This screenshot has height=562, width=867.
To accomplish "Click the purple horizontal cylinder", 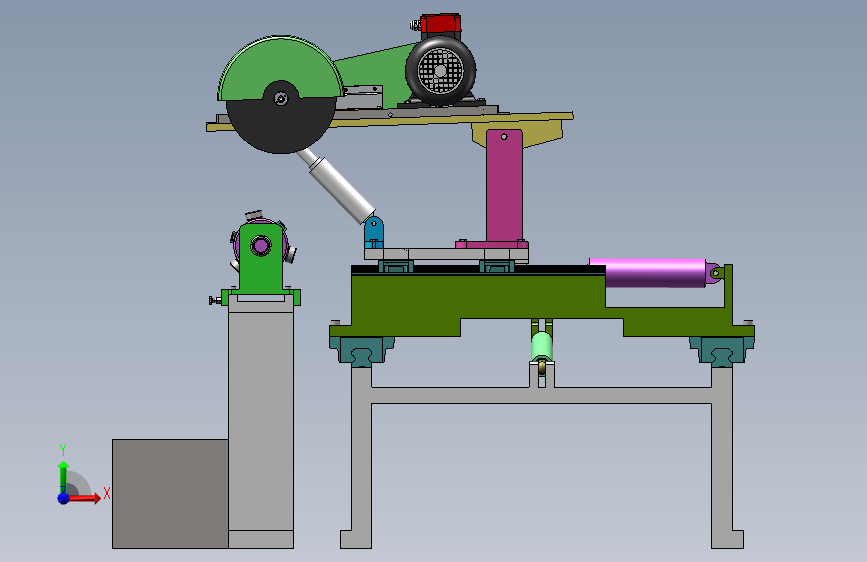I will pos(648,273).
